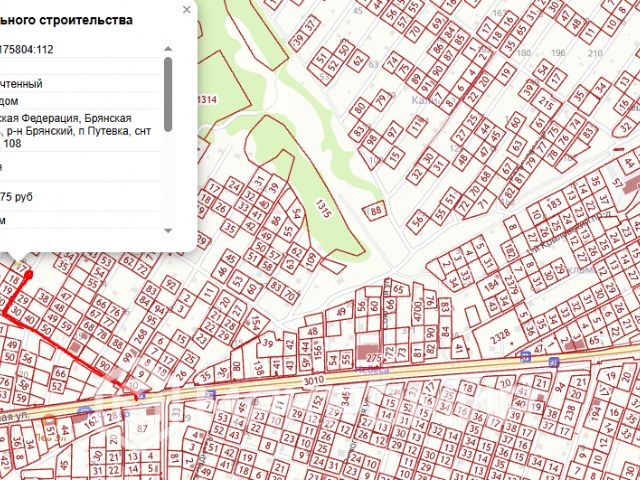Click the red route start circle marker
This screenshot has width=640, height=480.
pyautogui.click(x=28, y=275)
